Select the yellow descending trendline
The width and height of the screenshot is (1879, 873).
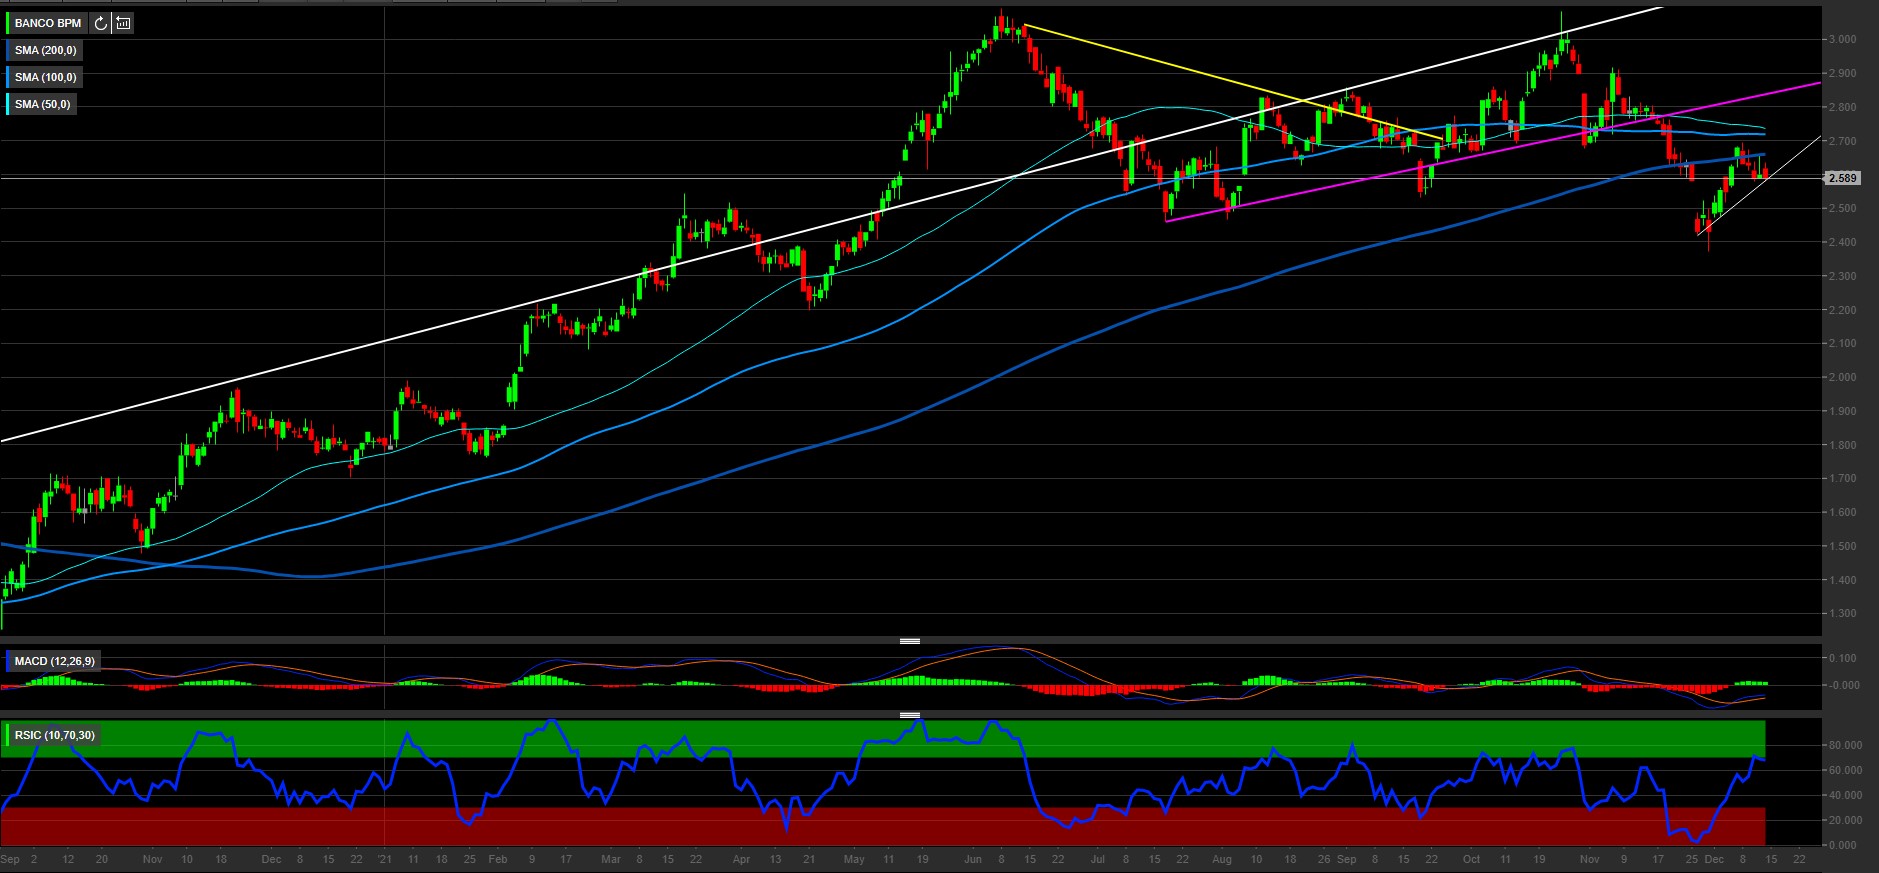point(1200,74)
